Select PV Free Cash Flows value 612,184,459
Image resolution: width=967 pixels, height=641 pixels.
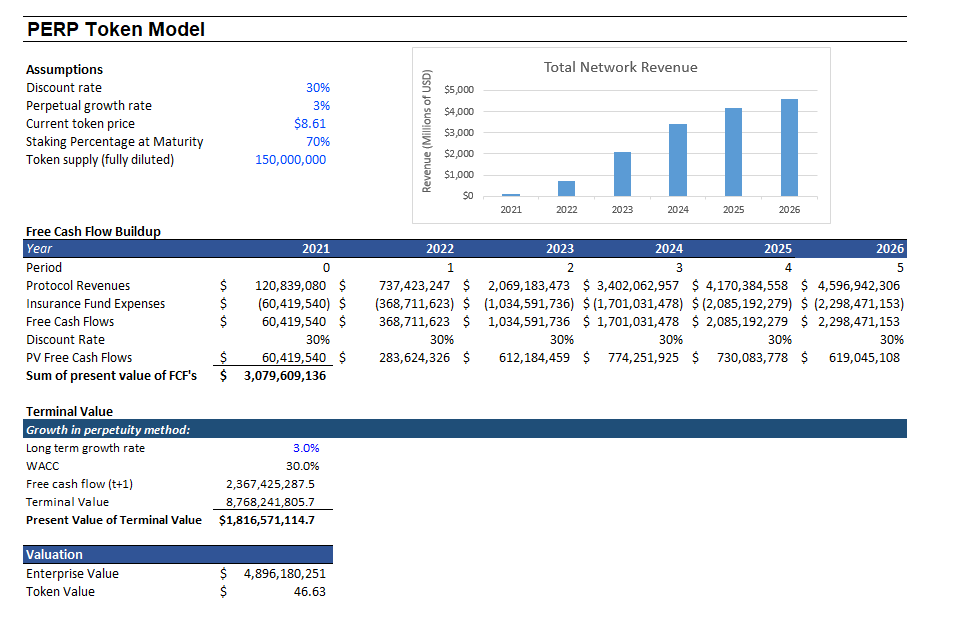coord(534,357)
